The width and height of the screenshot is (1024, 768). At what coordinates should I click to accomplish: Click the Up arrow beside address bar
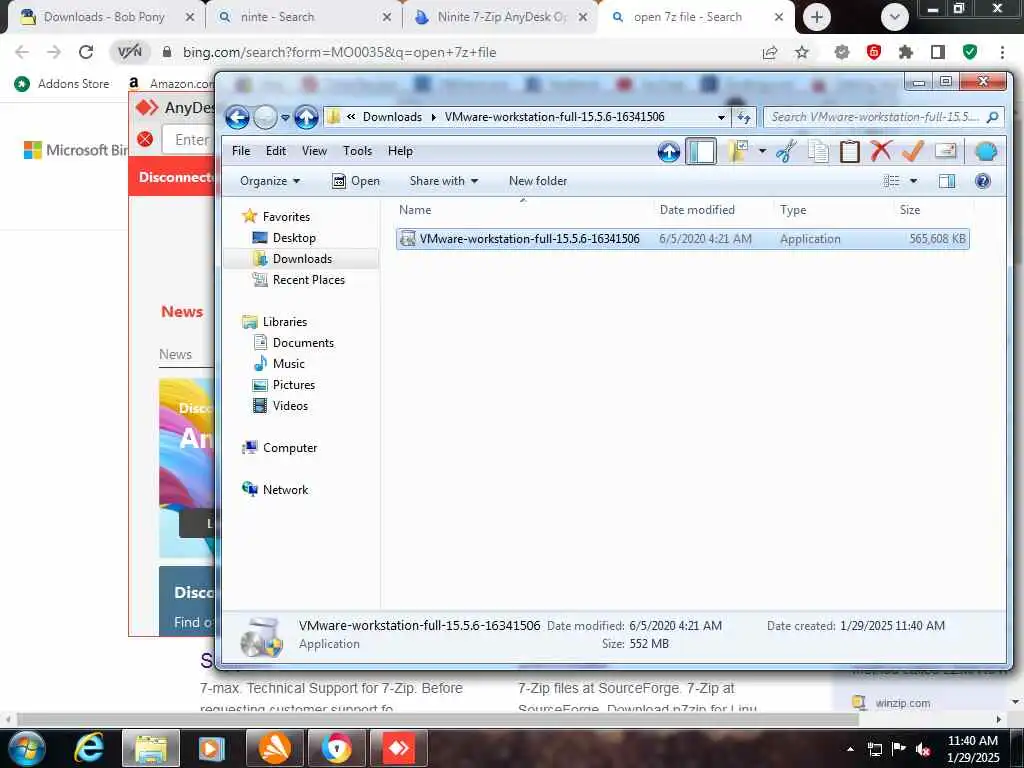[306, 118]
